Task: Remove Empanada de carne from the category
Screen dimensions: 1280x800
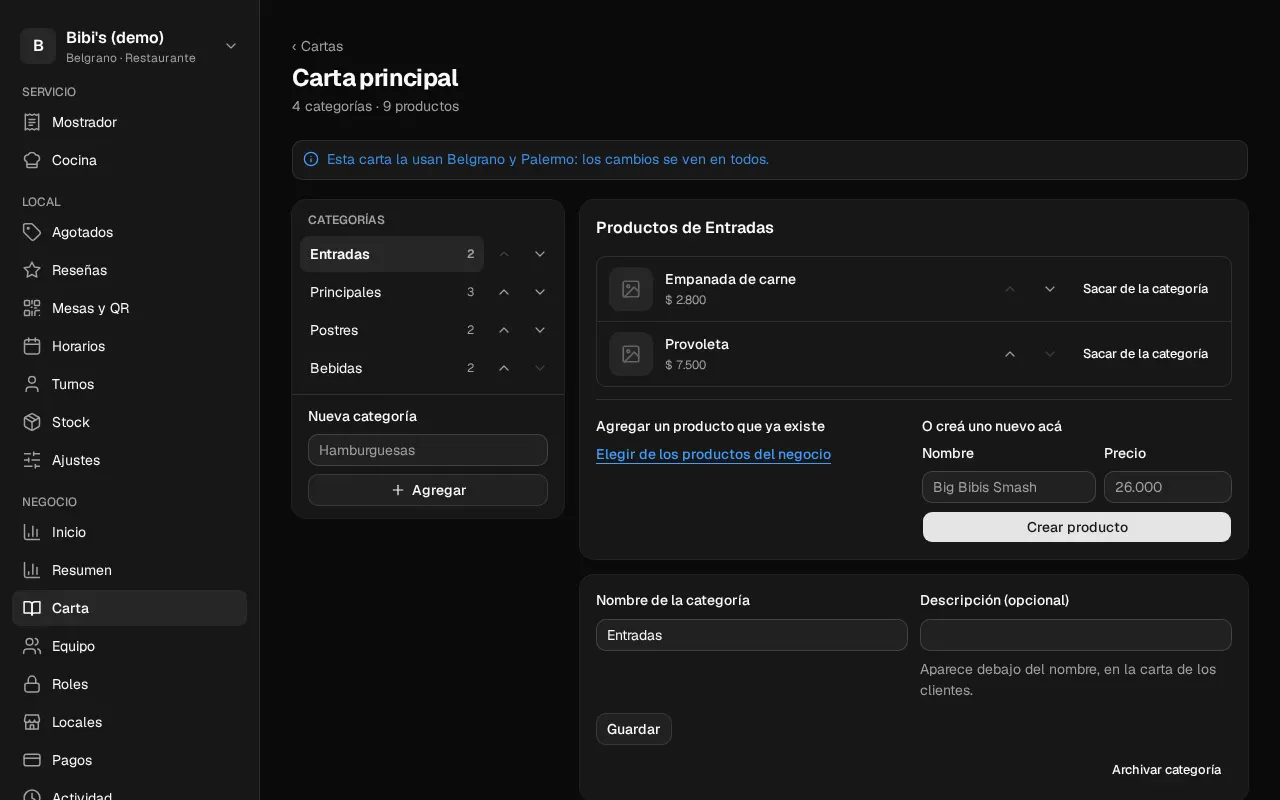Action: coord(1145,289)
